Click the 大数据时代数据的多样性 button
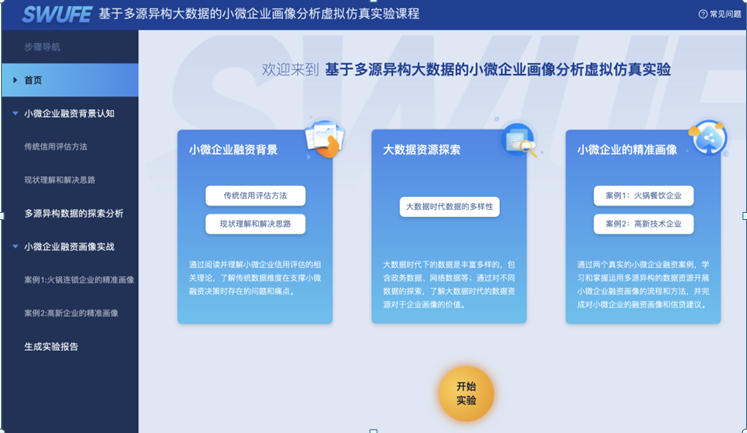The image size is (747, 433). [449, 207]
